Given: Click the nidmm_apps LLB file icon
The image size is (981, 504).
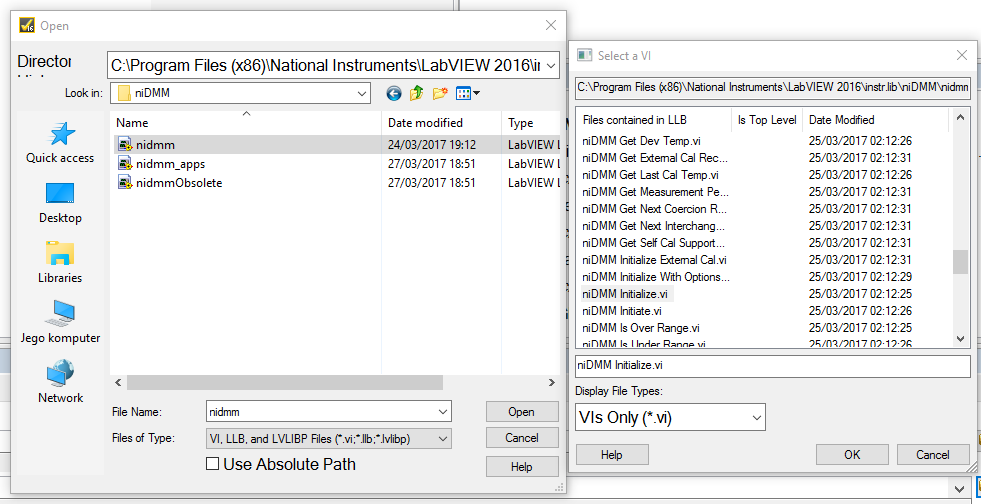Looking at the screenshot, I should 125,164.
